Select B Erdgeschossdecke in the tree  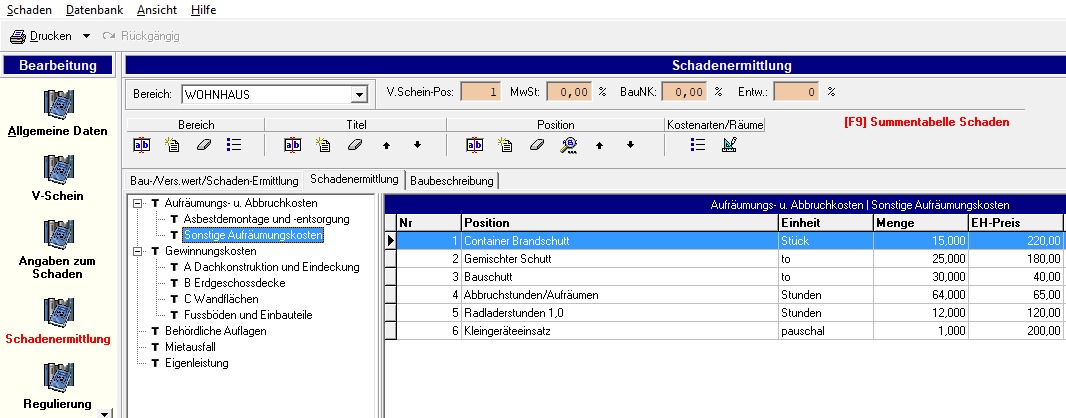click(235, 283)
